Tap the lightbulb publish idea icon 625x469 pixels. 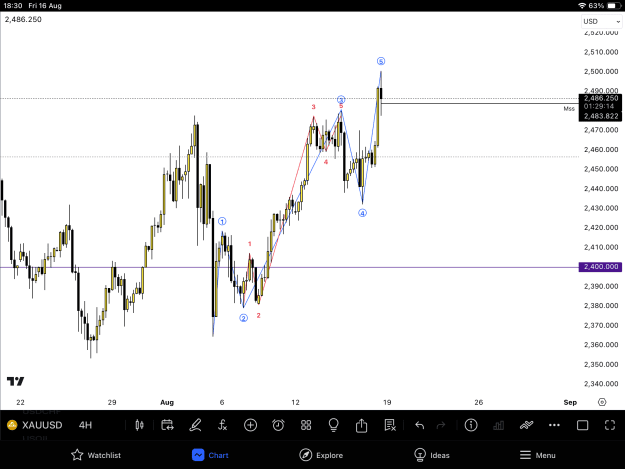333,425
